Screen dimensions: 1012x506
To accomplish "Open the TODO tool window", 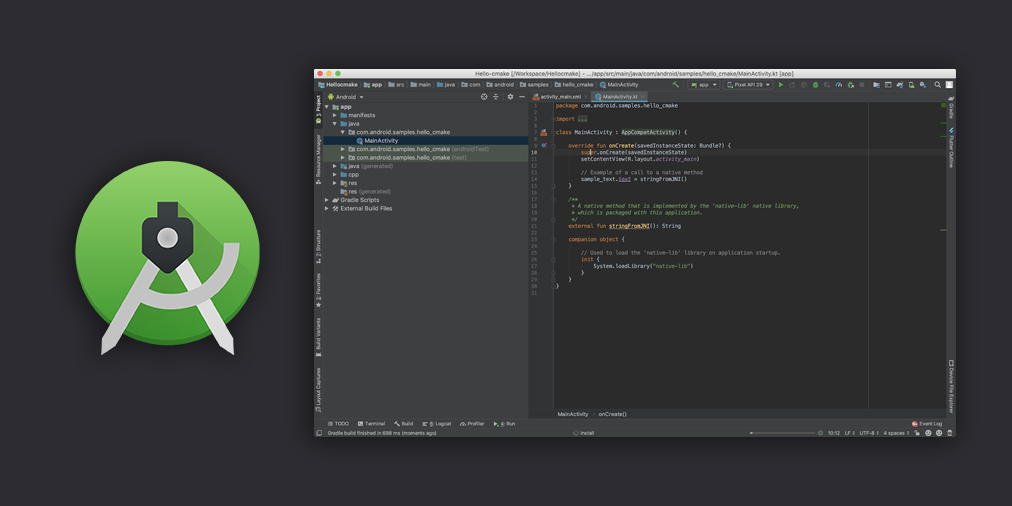I will point(338,424).
